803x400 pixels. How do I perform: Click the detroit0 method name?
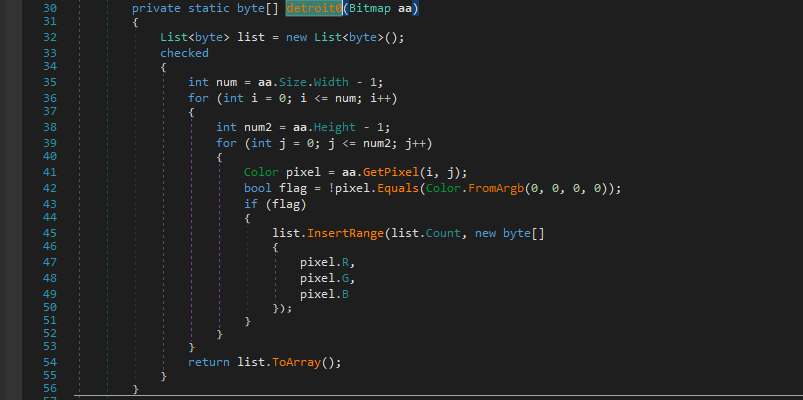pos(314,9)
